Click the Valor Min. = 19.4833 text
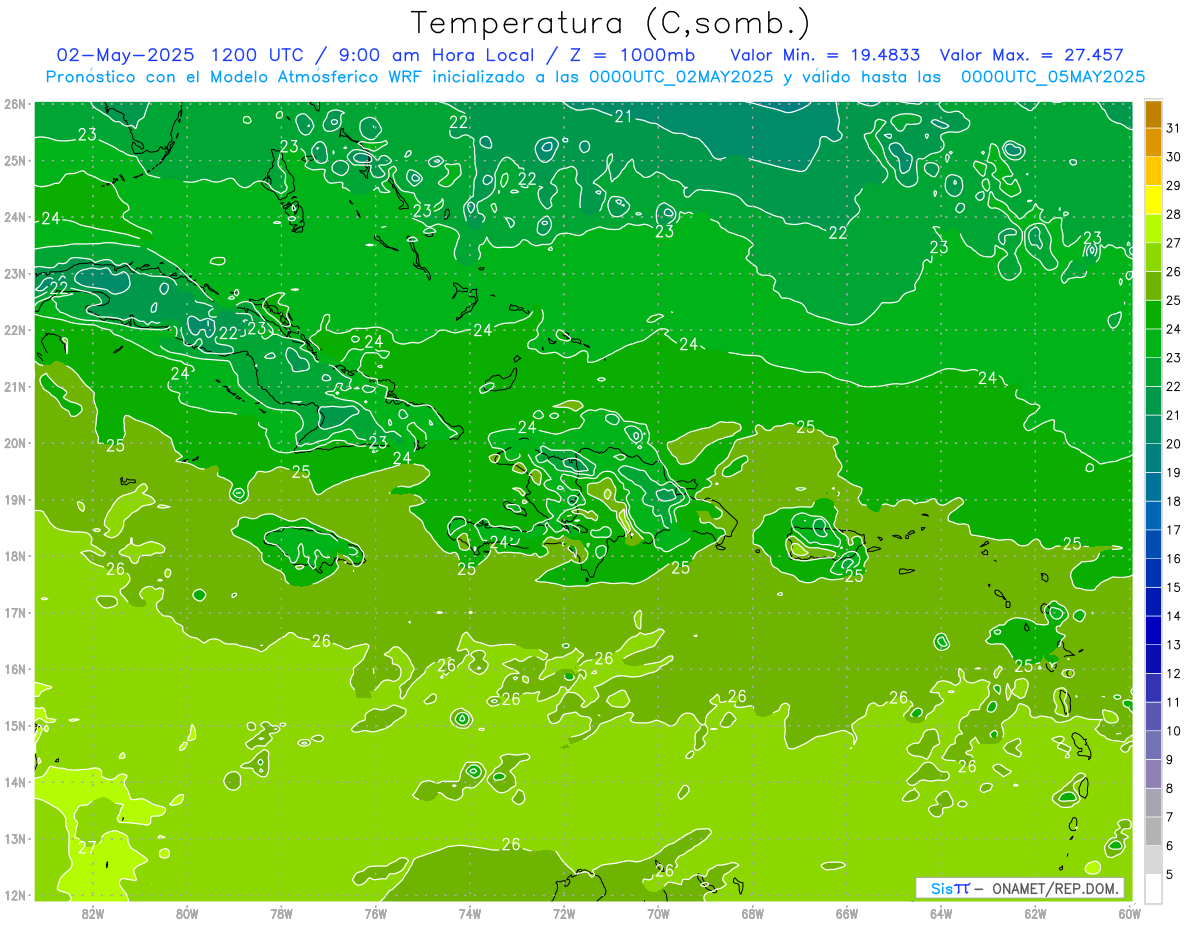 [x=825, y=55]
